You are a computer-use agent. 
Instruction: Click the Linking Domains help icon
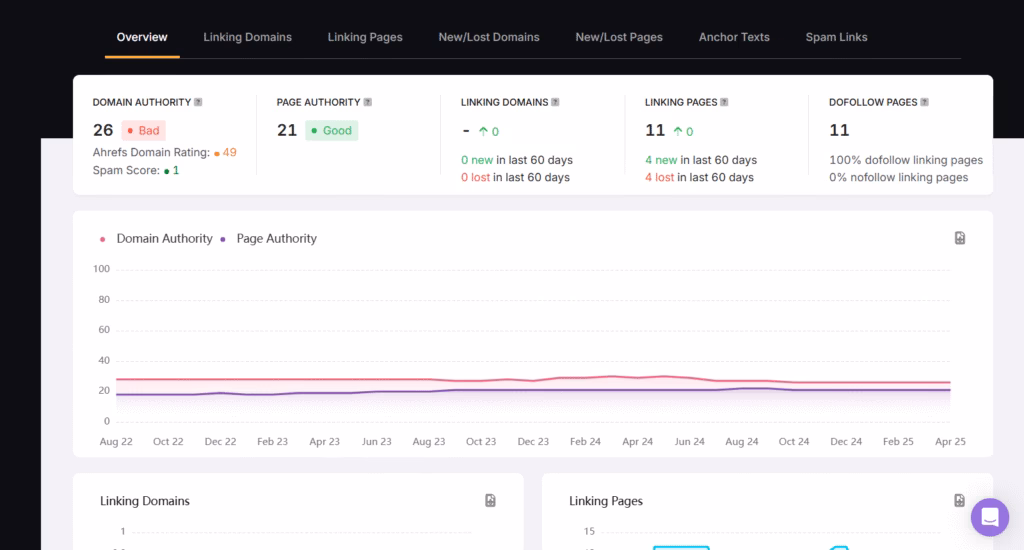point(555,102)
